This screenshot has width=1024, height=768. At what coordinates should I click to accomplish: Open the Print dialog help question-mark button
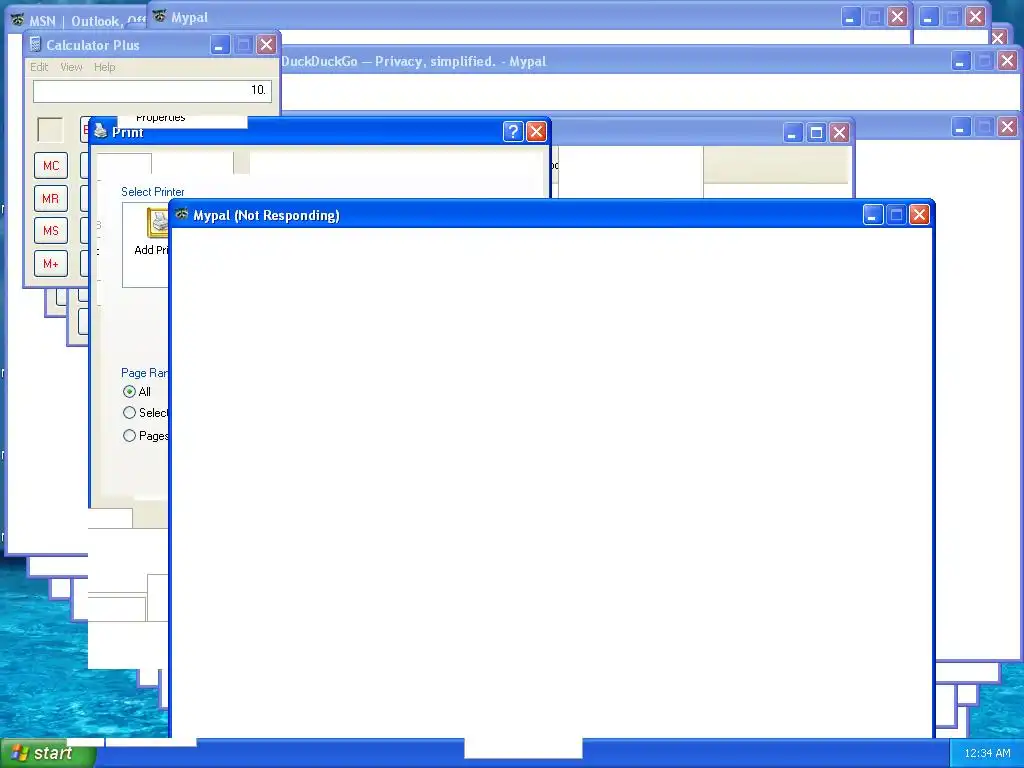click(x=513, y=131)
